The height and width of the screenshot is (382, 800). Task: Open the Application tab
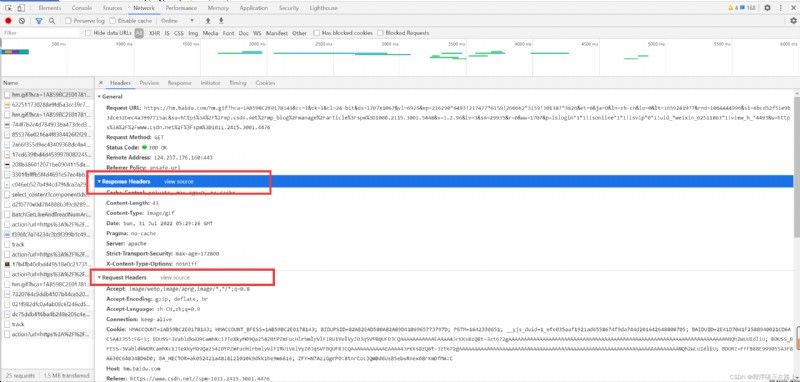point(254,8)
